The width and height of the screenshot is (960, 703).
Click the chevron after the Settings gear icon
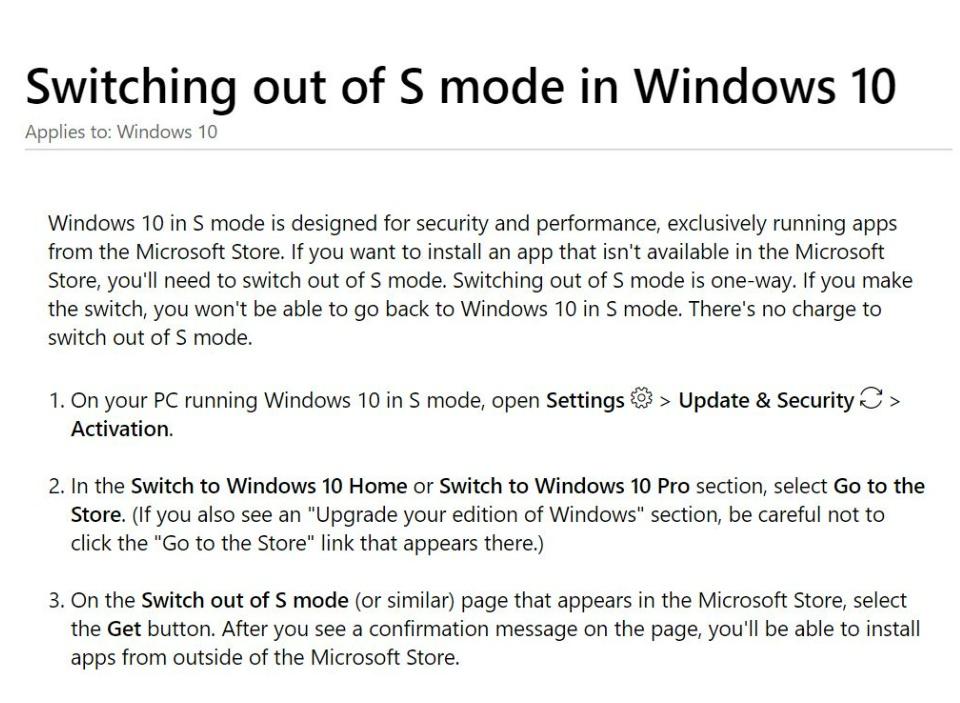tap(666, 402)
